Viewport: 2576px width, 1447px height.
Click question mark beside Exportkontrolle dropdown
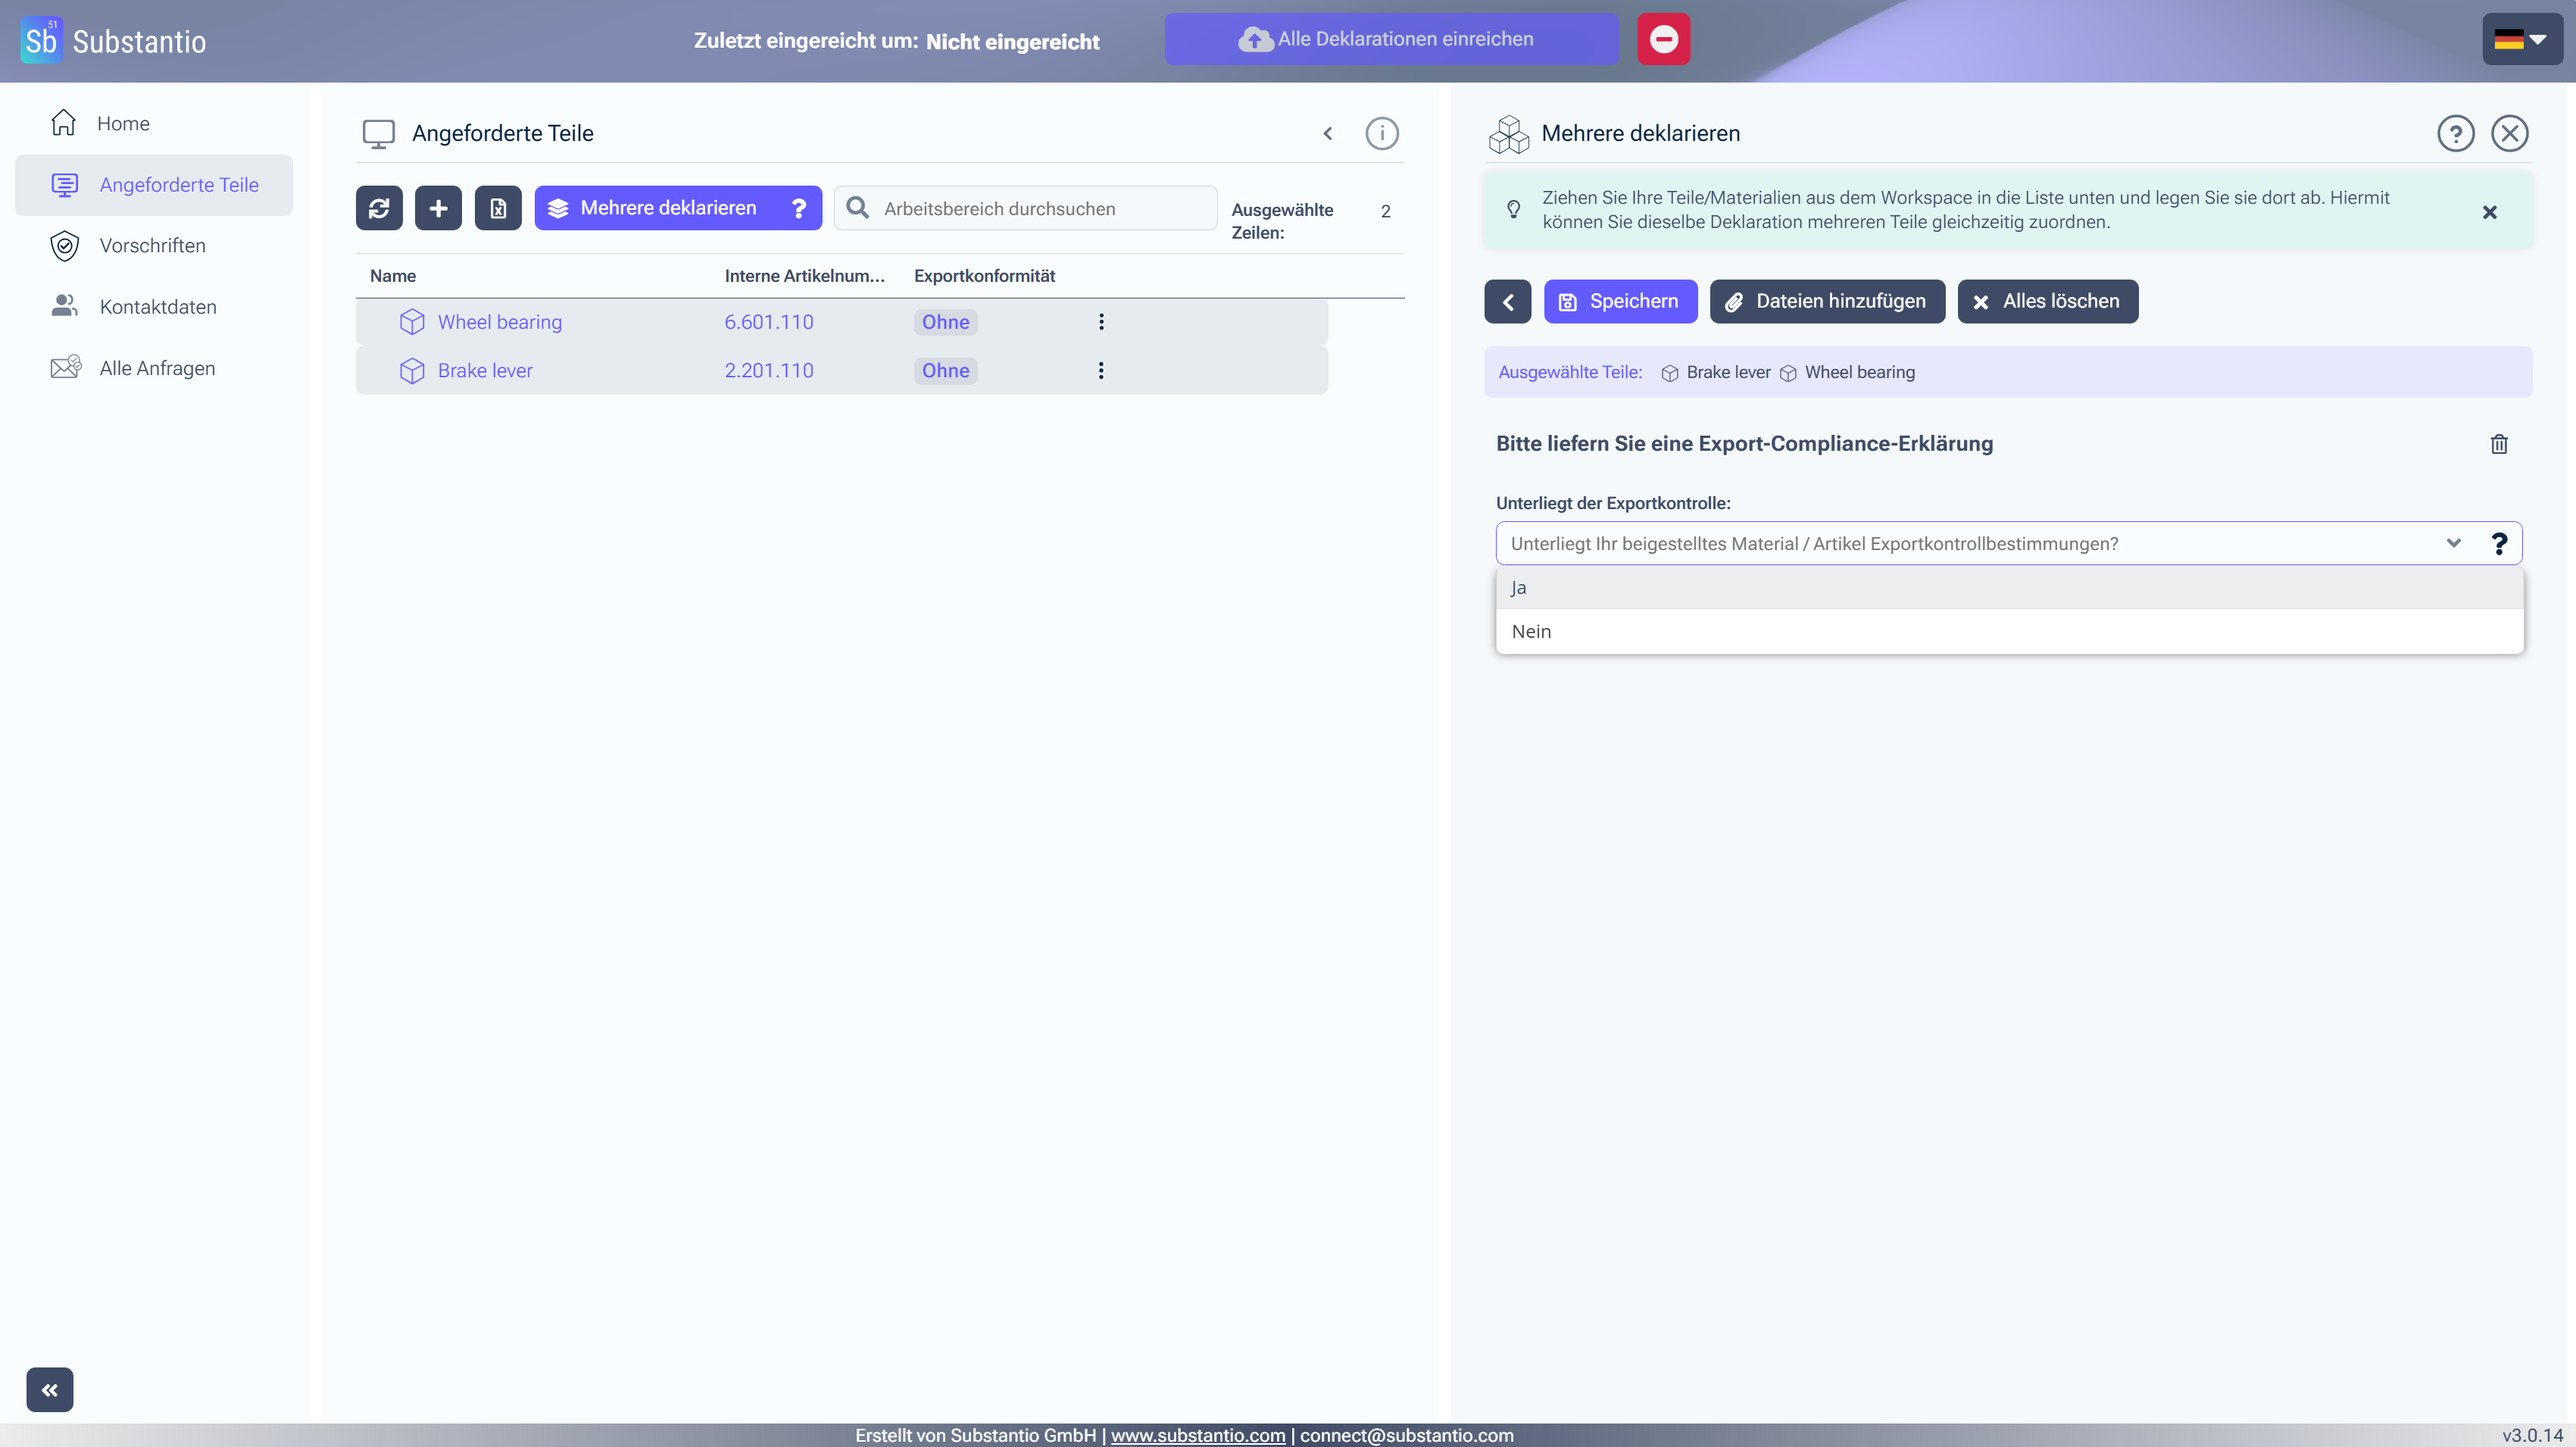(x=2498, y=543)
